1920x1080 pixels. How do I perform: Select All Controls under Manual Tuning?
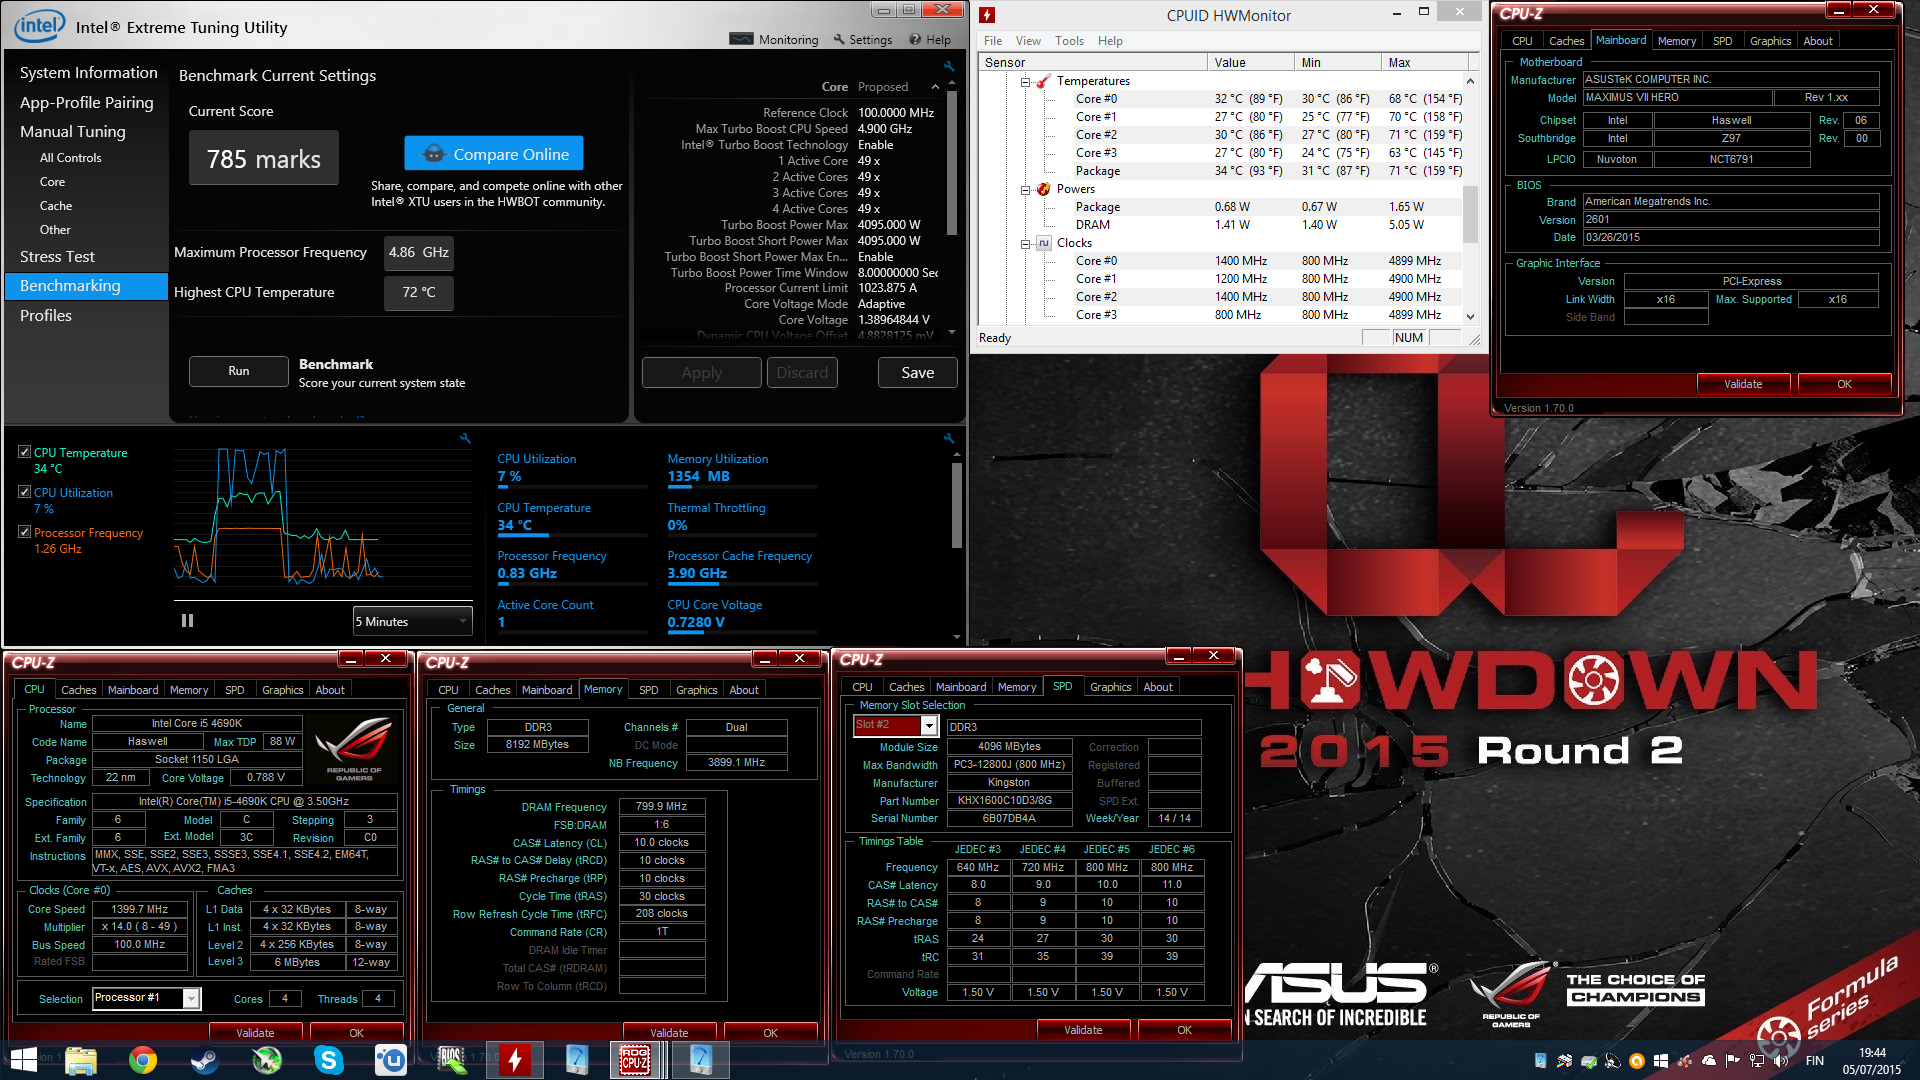click(x=70, y=158)
